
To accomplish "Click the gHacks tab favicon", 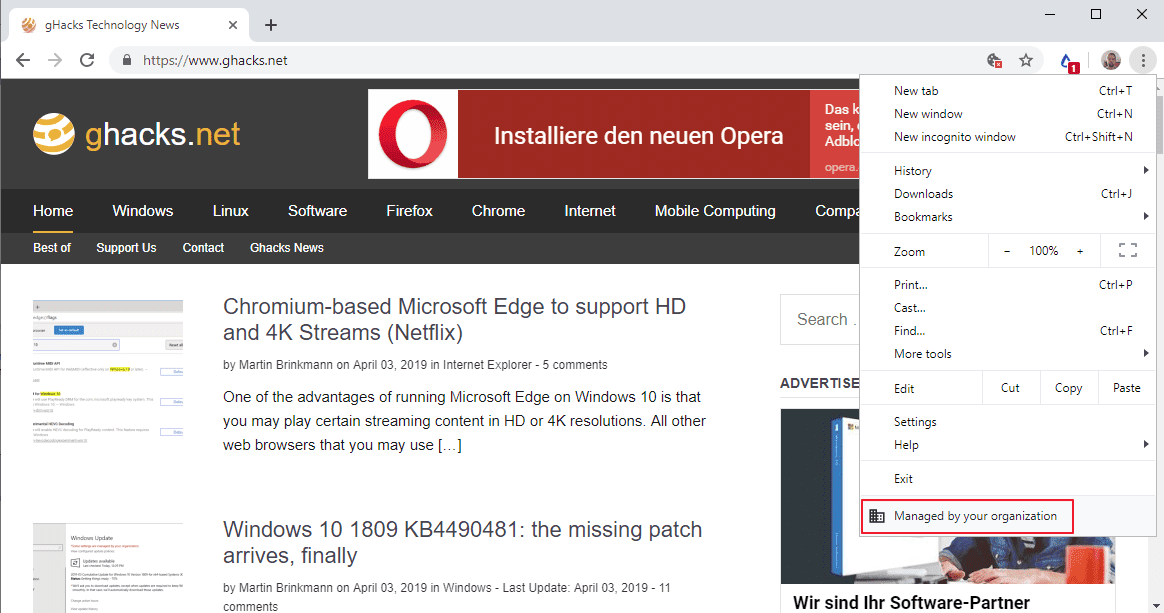I will [x=29, y=25].
